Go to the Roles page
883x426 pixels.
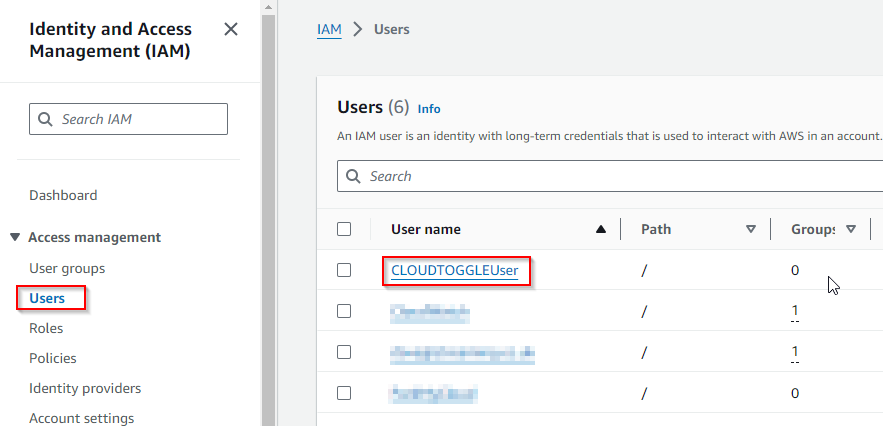(46, 328)
